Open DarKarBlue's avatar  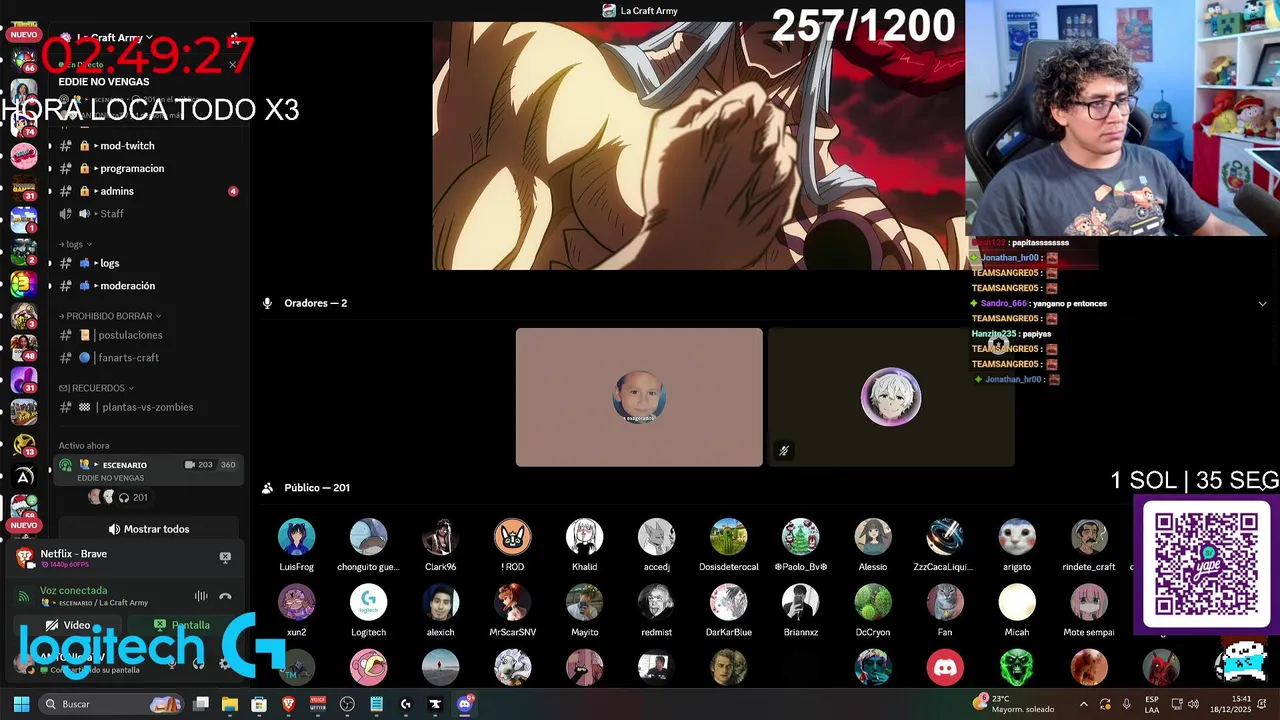coord(728,603)
